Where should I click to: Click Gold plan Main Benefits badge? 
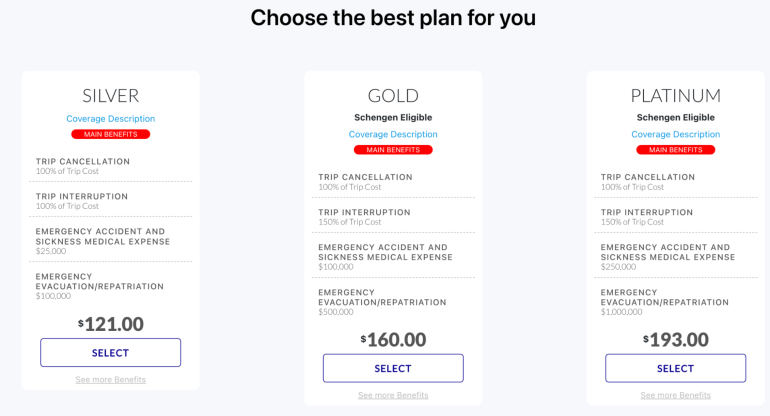[393, 150]
